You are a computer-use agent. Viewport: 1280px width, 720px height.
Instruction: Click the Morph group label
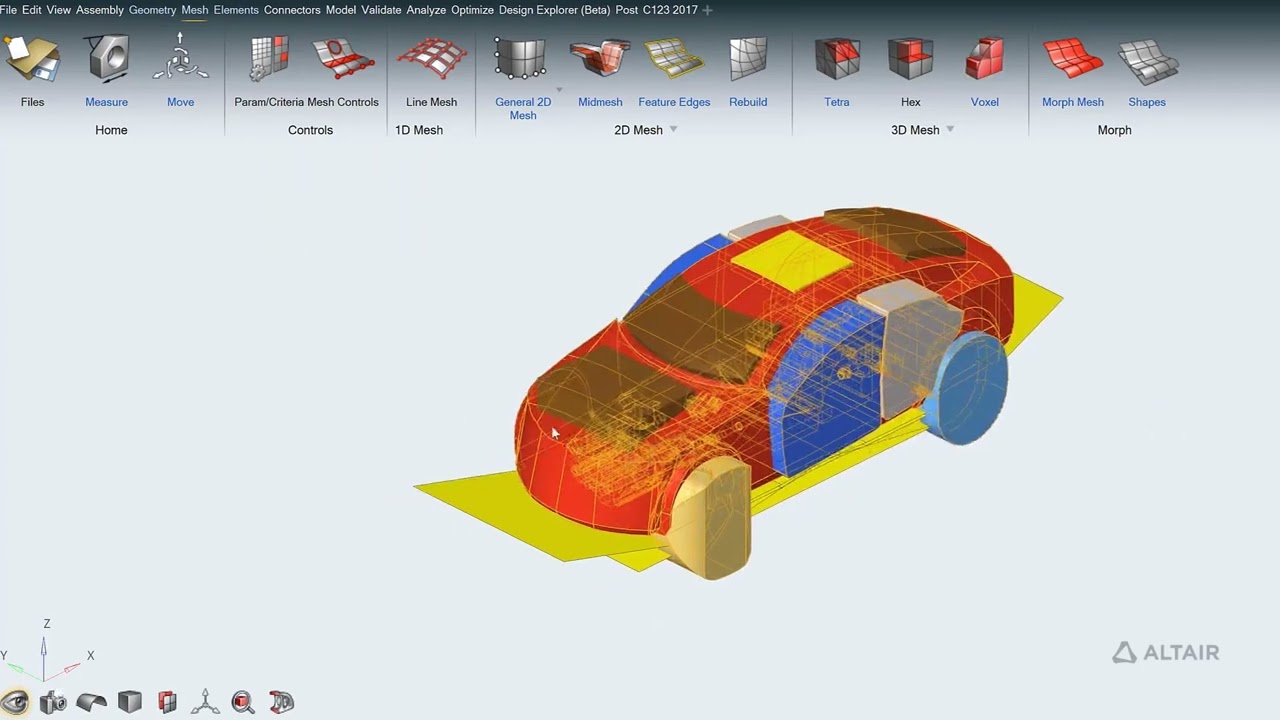pyautogui.click(x=1114, y=130)
